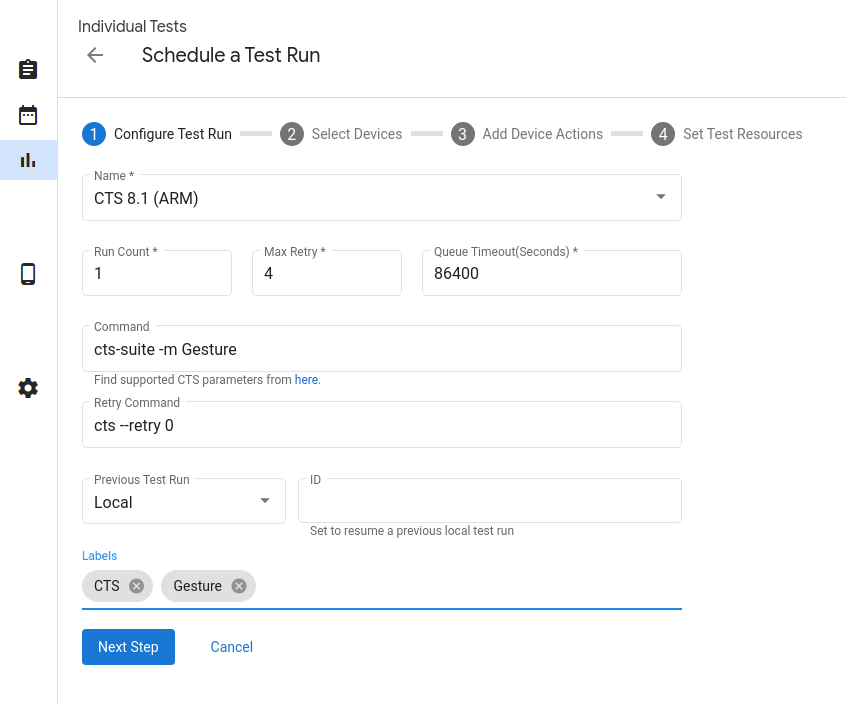Open the CTS parameters here link
846x705 pixels.
(x=306, y=380)
